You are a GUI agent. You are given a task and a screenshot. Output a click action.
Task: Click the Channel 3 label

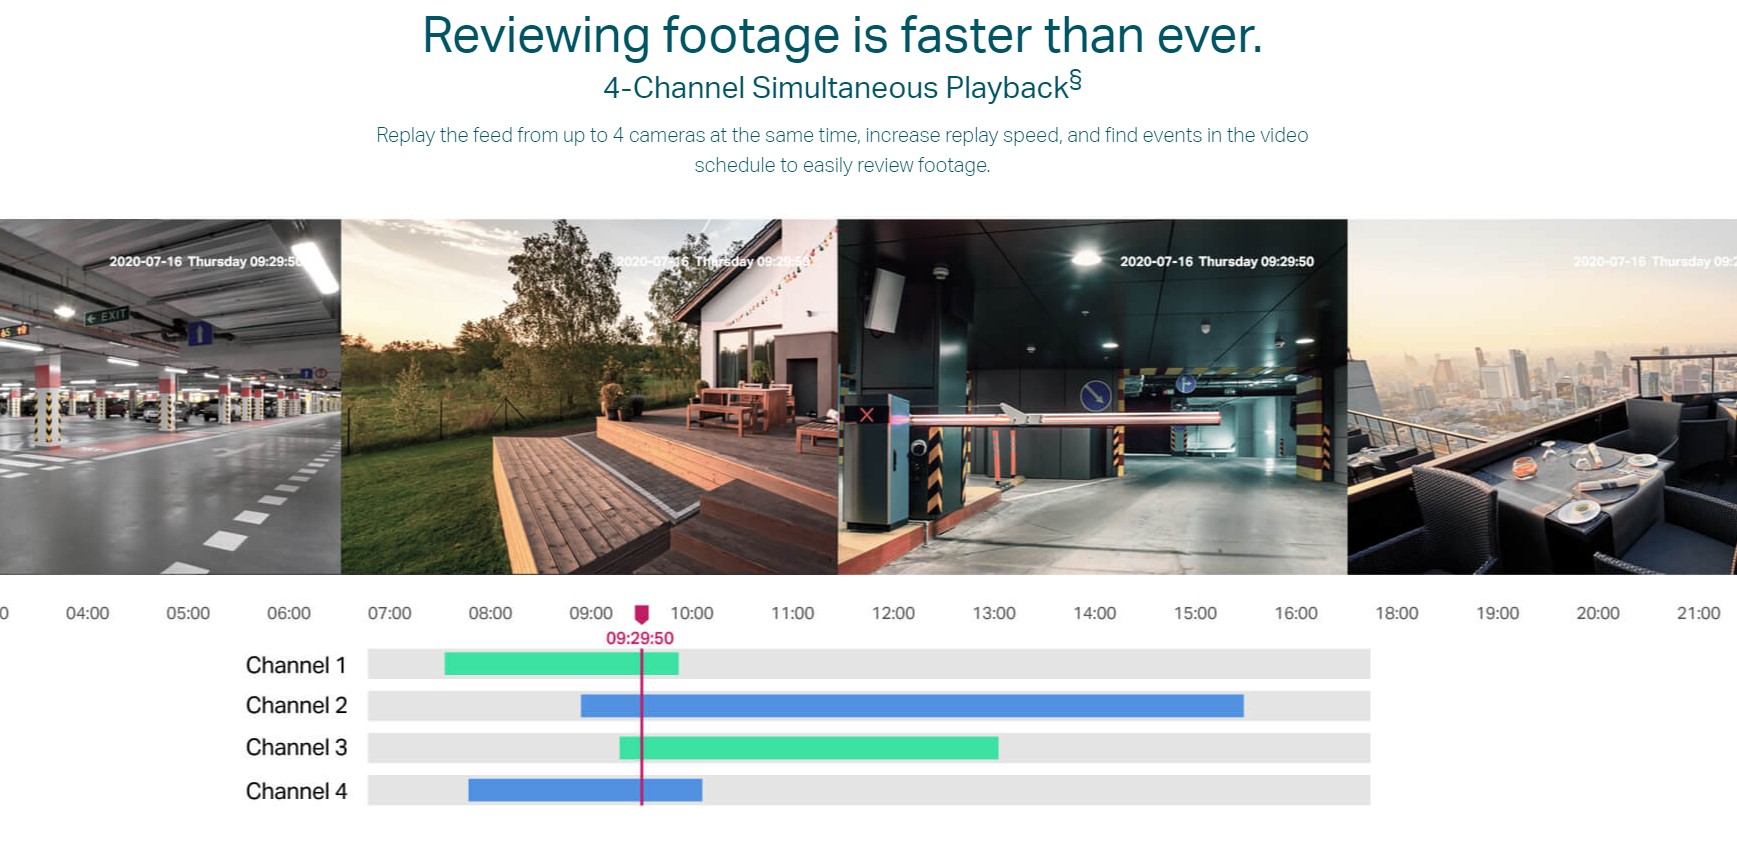[x=296, y=747]
